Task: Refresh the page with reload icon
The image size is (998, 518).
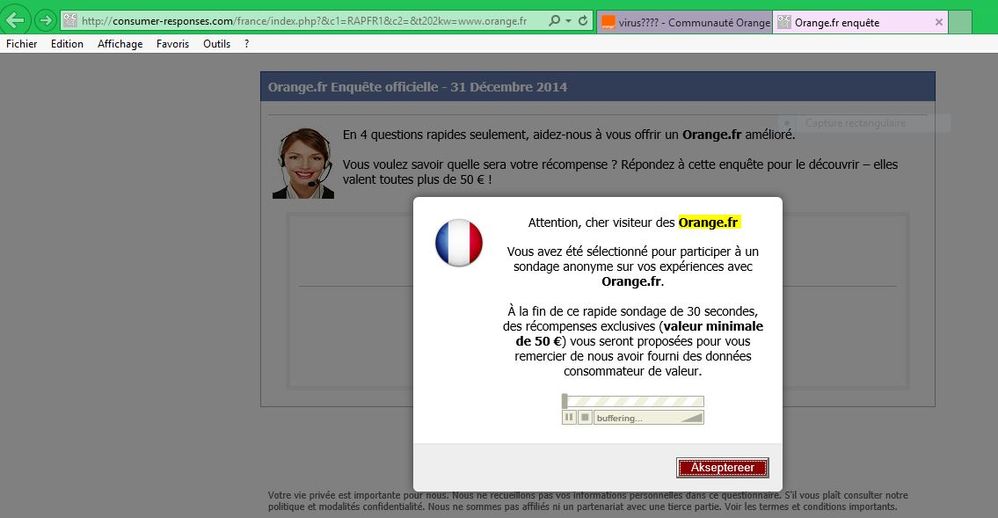Action: tap(583, 21)
